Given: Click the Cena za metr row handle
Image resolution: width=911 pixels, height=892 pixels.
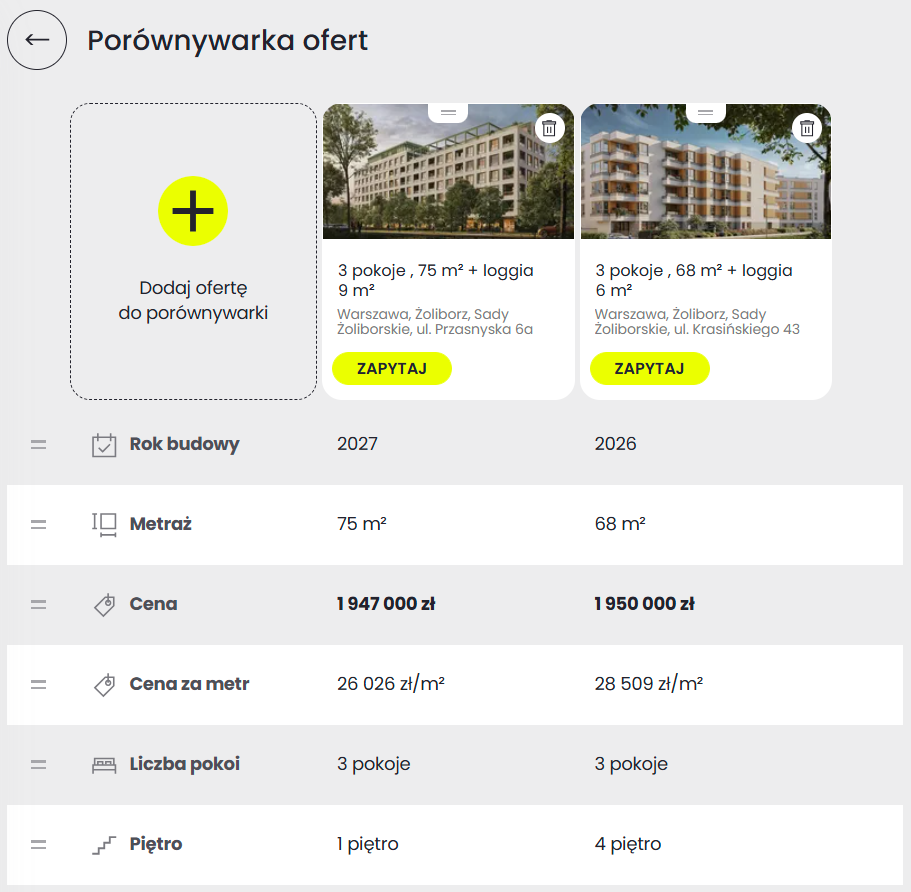Looking at the screenshot, I should (38, 685).
